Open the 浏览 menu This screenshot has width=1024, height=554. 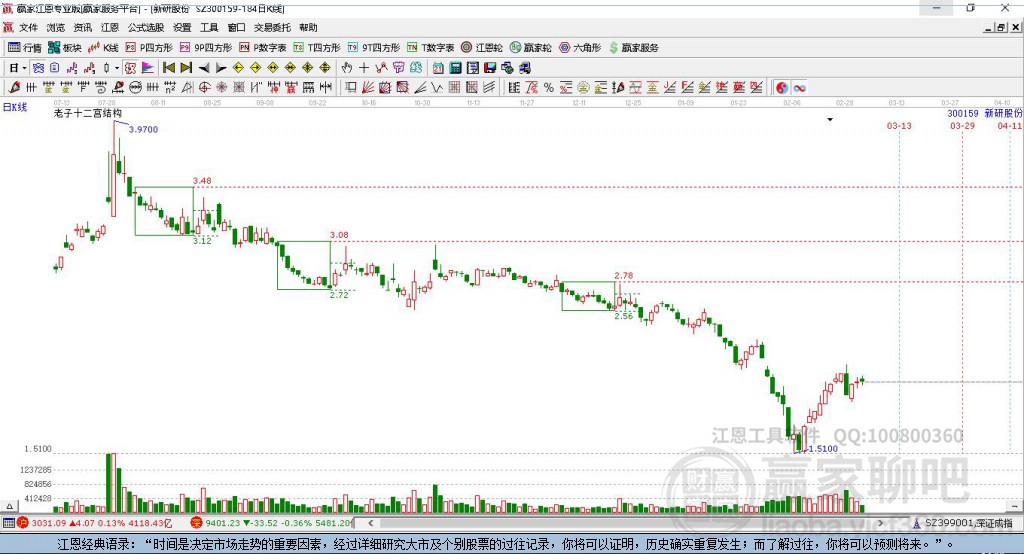coord(56,27)
